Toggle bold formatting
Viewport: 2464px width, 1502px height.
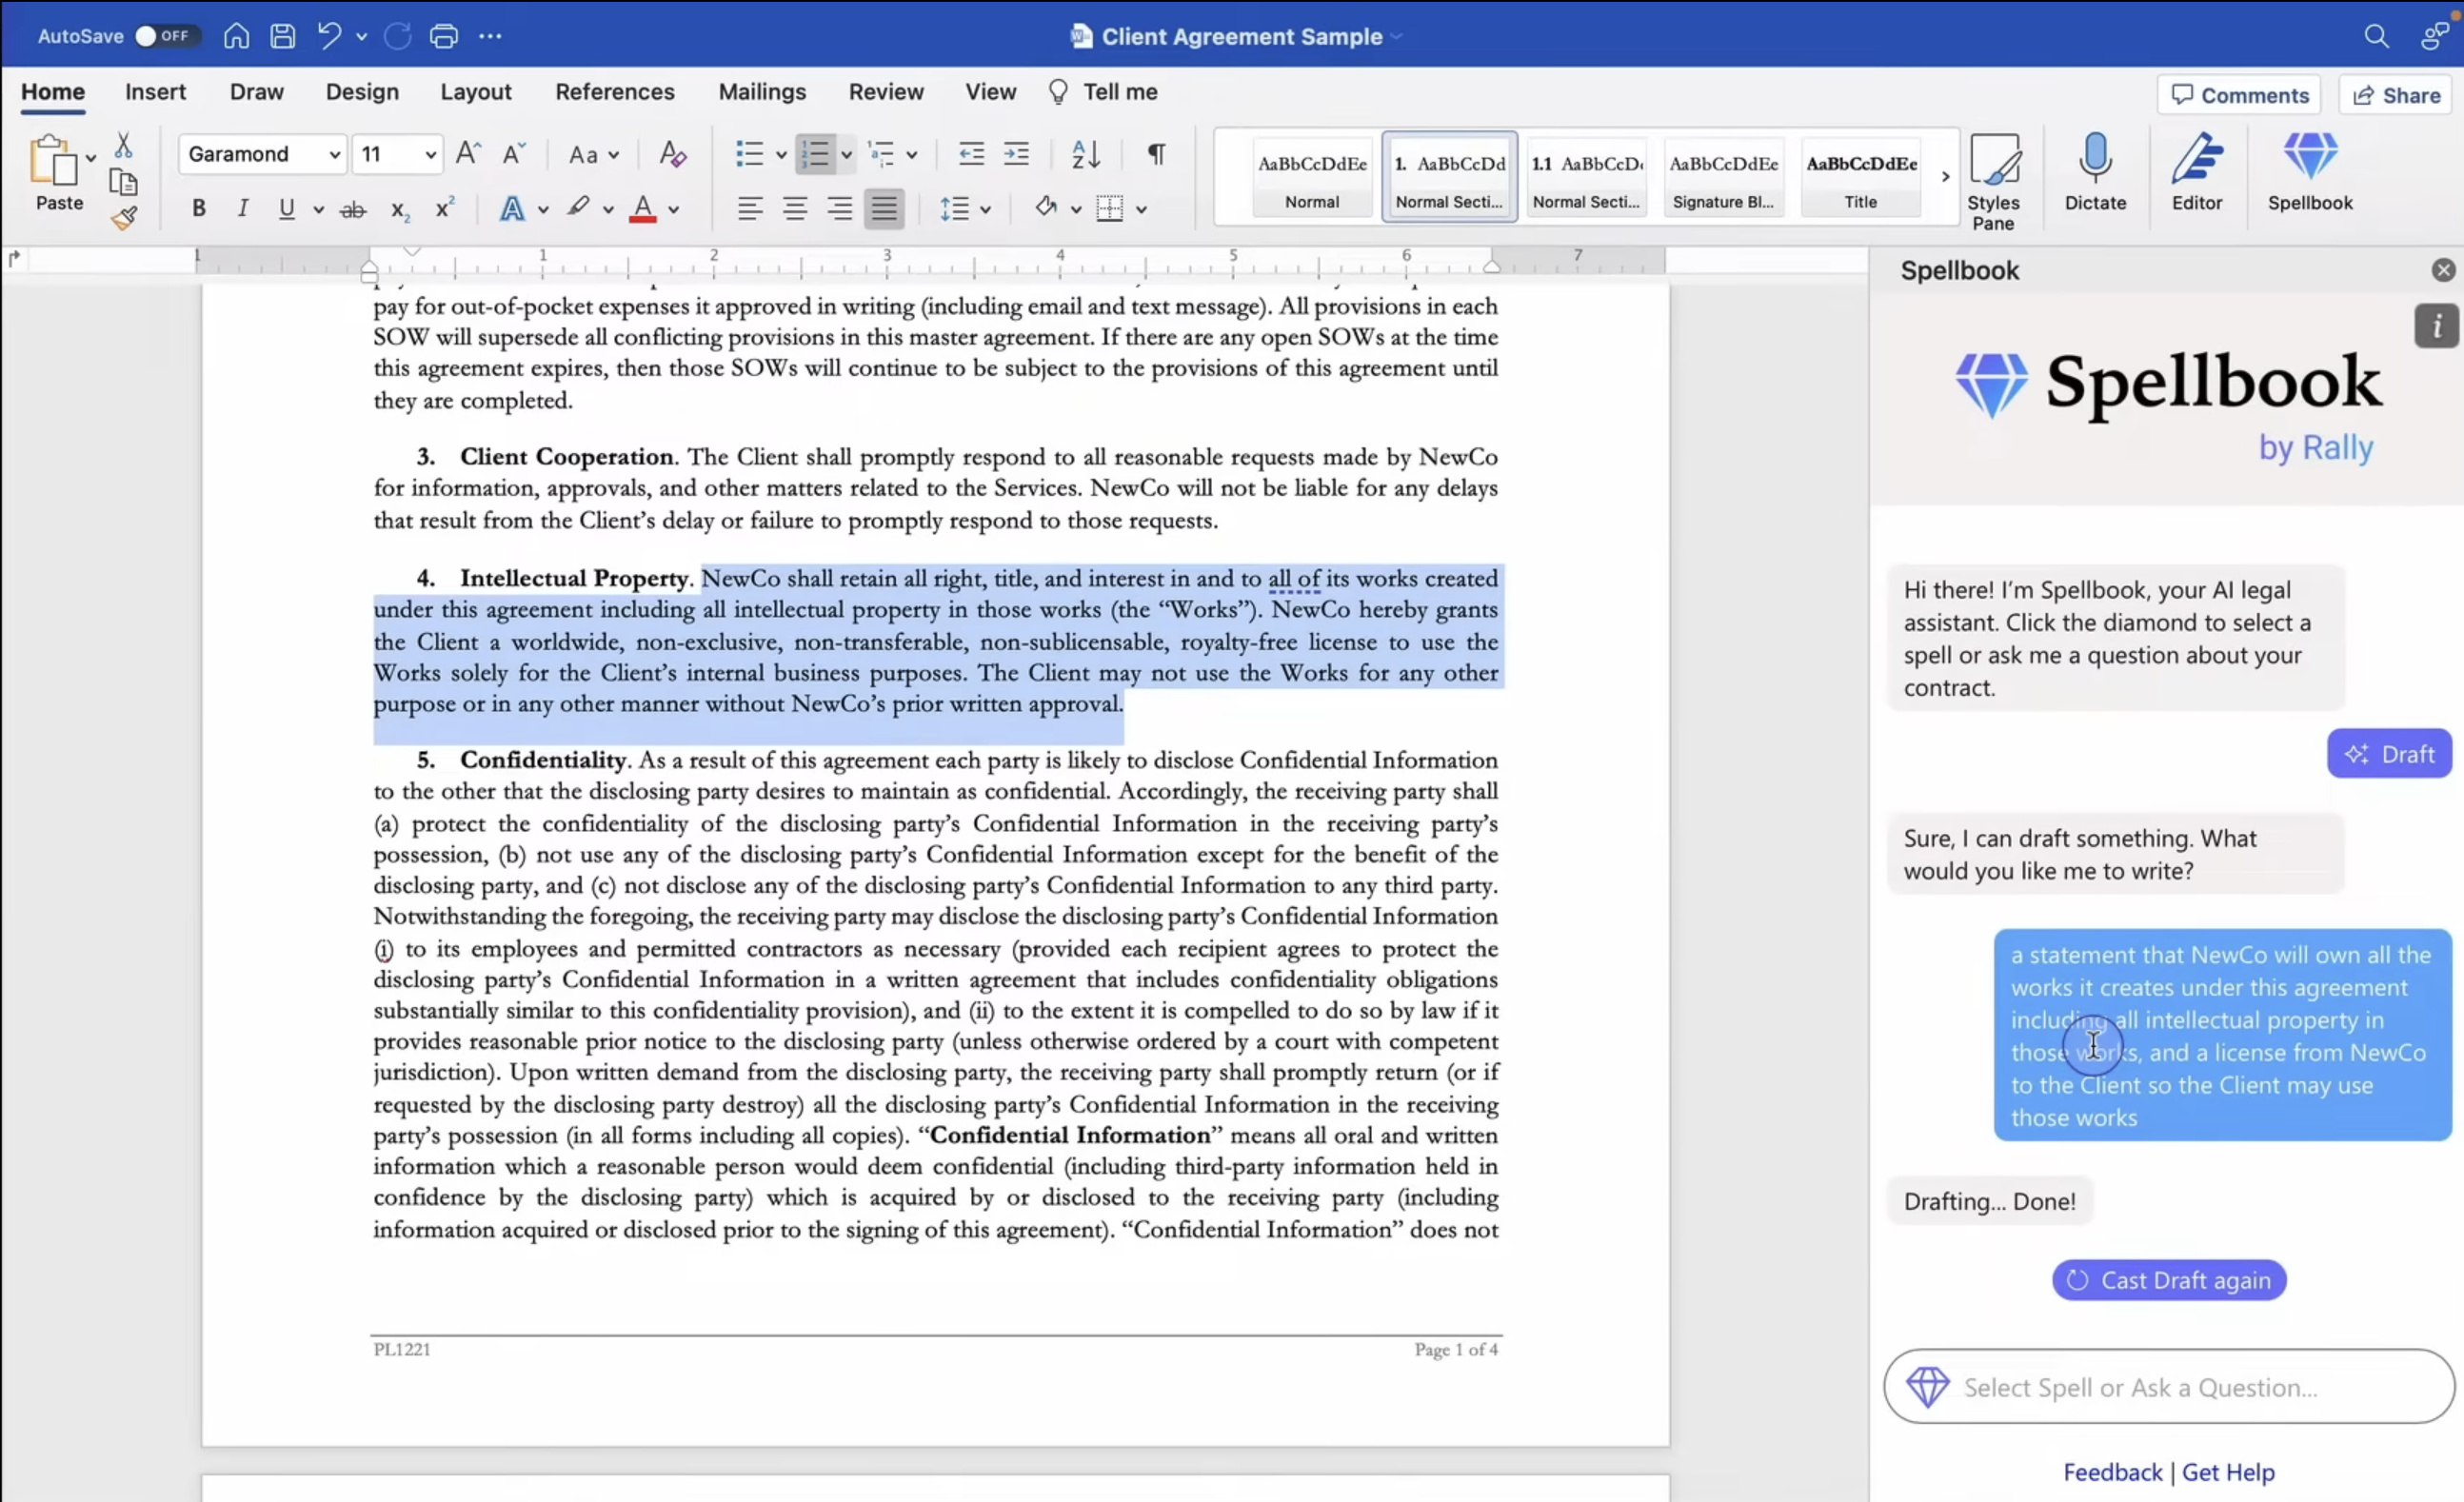tap(198, 208)
